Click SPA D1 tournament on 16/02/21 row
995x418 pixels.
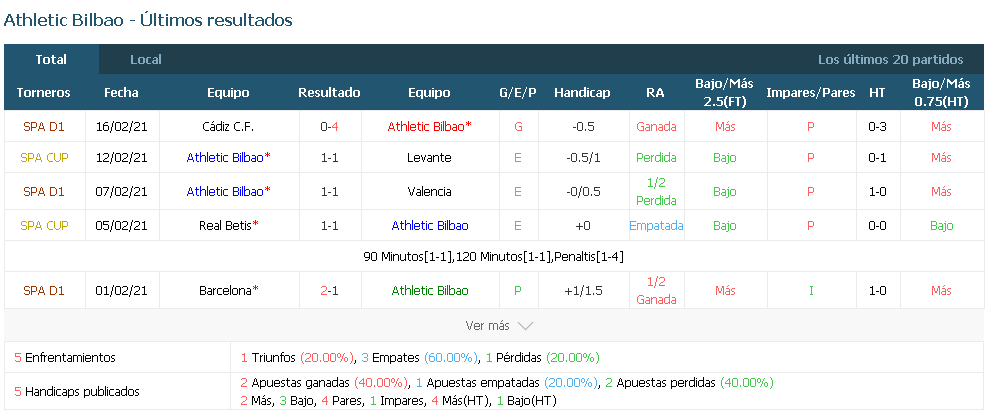coord(44,127)
